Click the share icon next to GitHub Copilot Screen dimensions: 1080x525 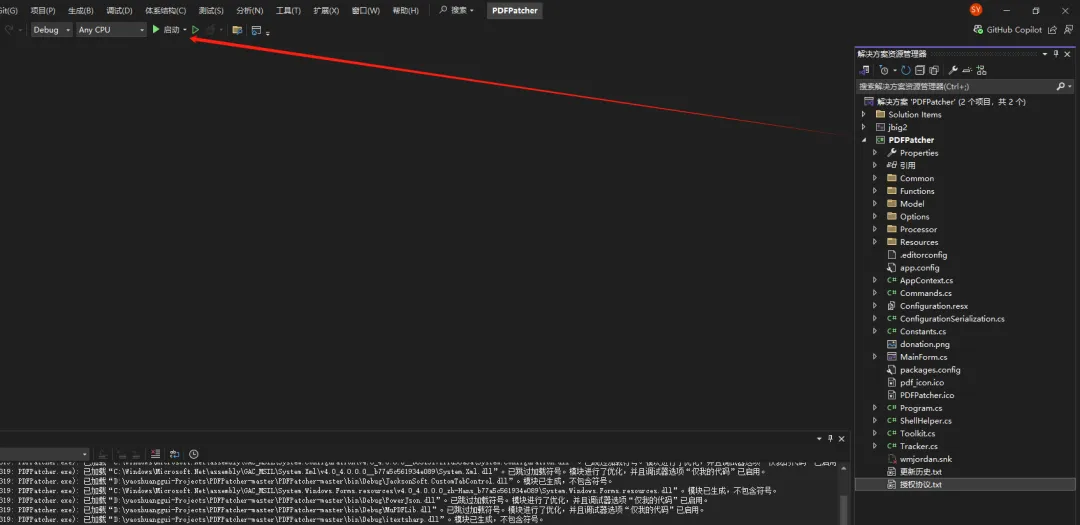coord(1052,30)
